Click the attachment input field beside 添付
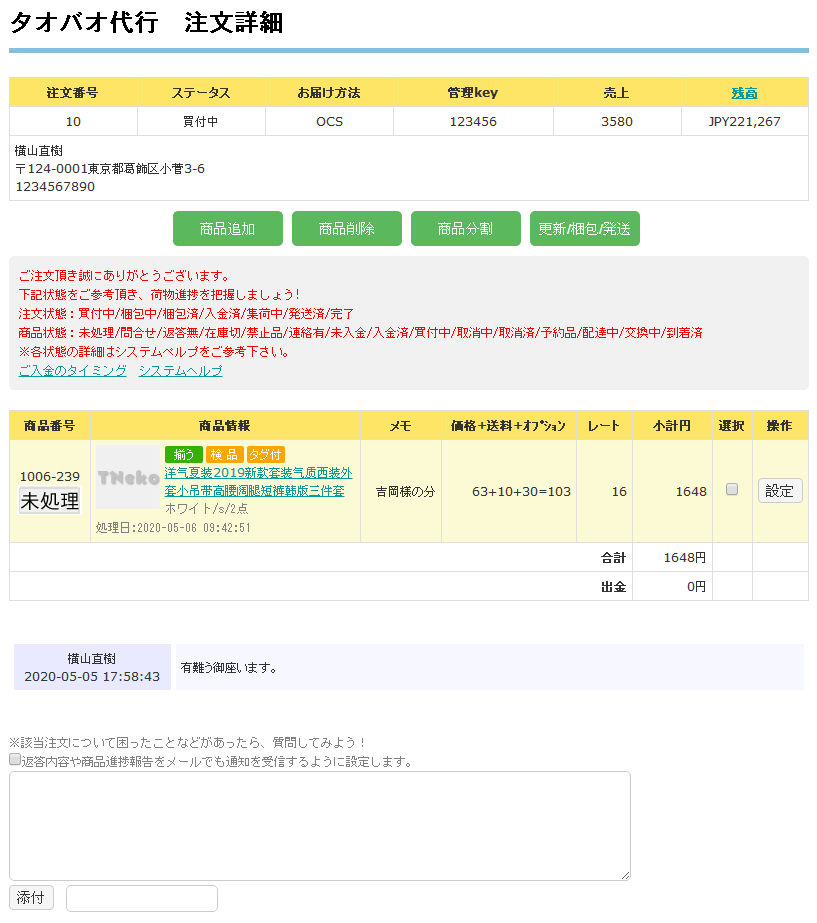This screenshot has height=923, width=817. 142,898
